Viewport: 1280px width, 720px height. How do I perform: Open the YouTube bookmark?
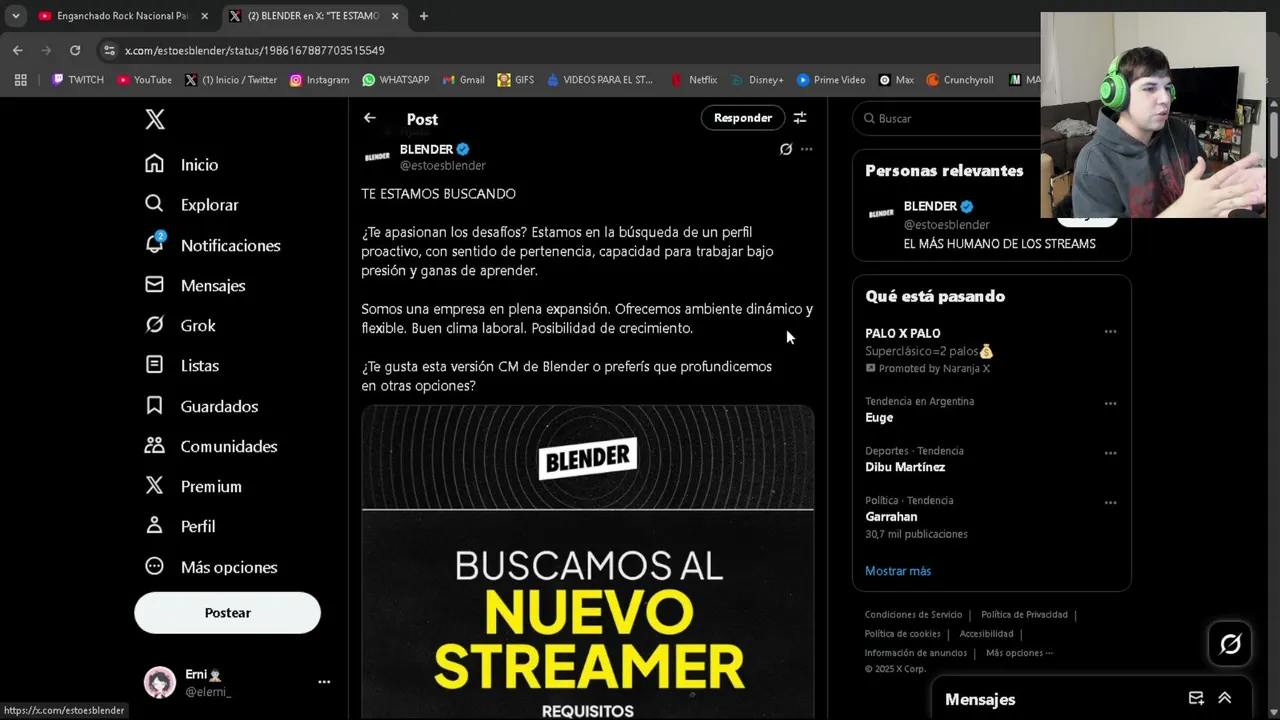144,80
